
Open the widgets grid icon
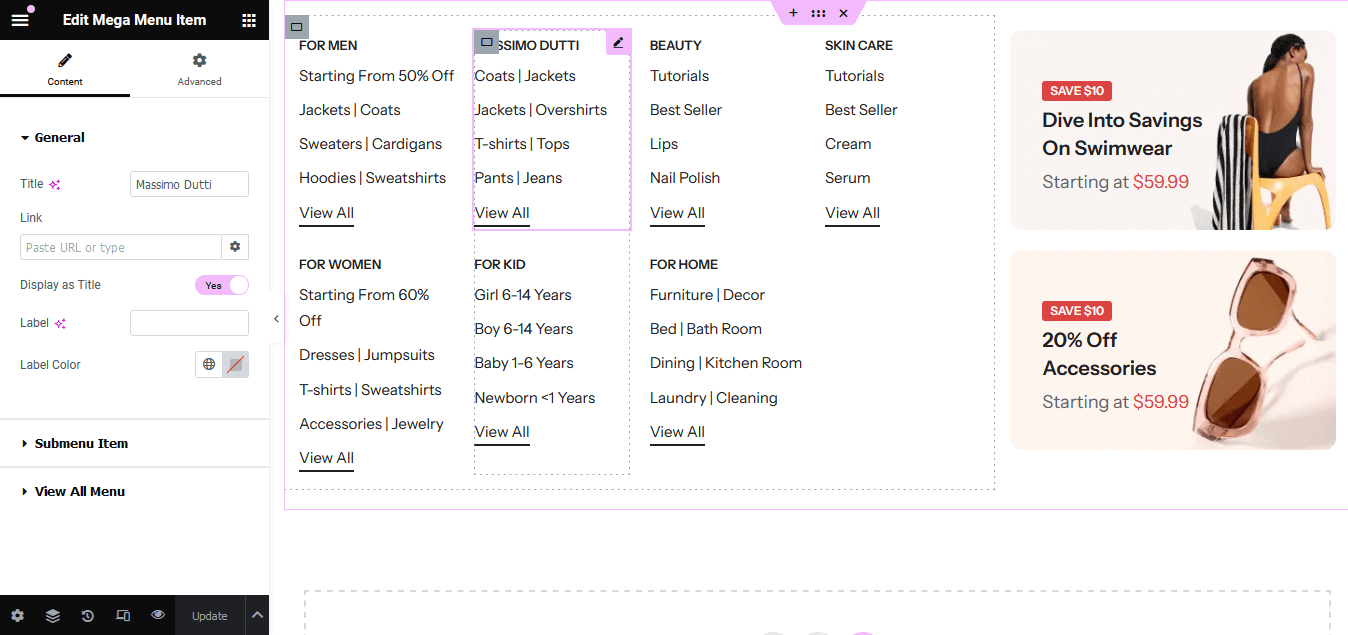(x=248, y=20)
